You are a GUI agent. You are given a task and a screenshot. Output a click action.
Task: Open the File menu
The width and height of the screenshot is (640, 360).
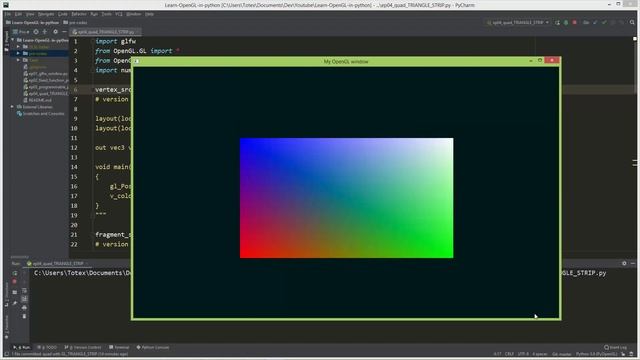(8, 14)
